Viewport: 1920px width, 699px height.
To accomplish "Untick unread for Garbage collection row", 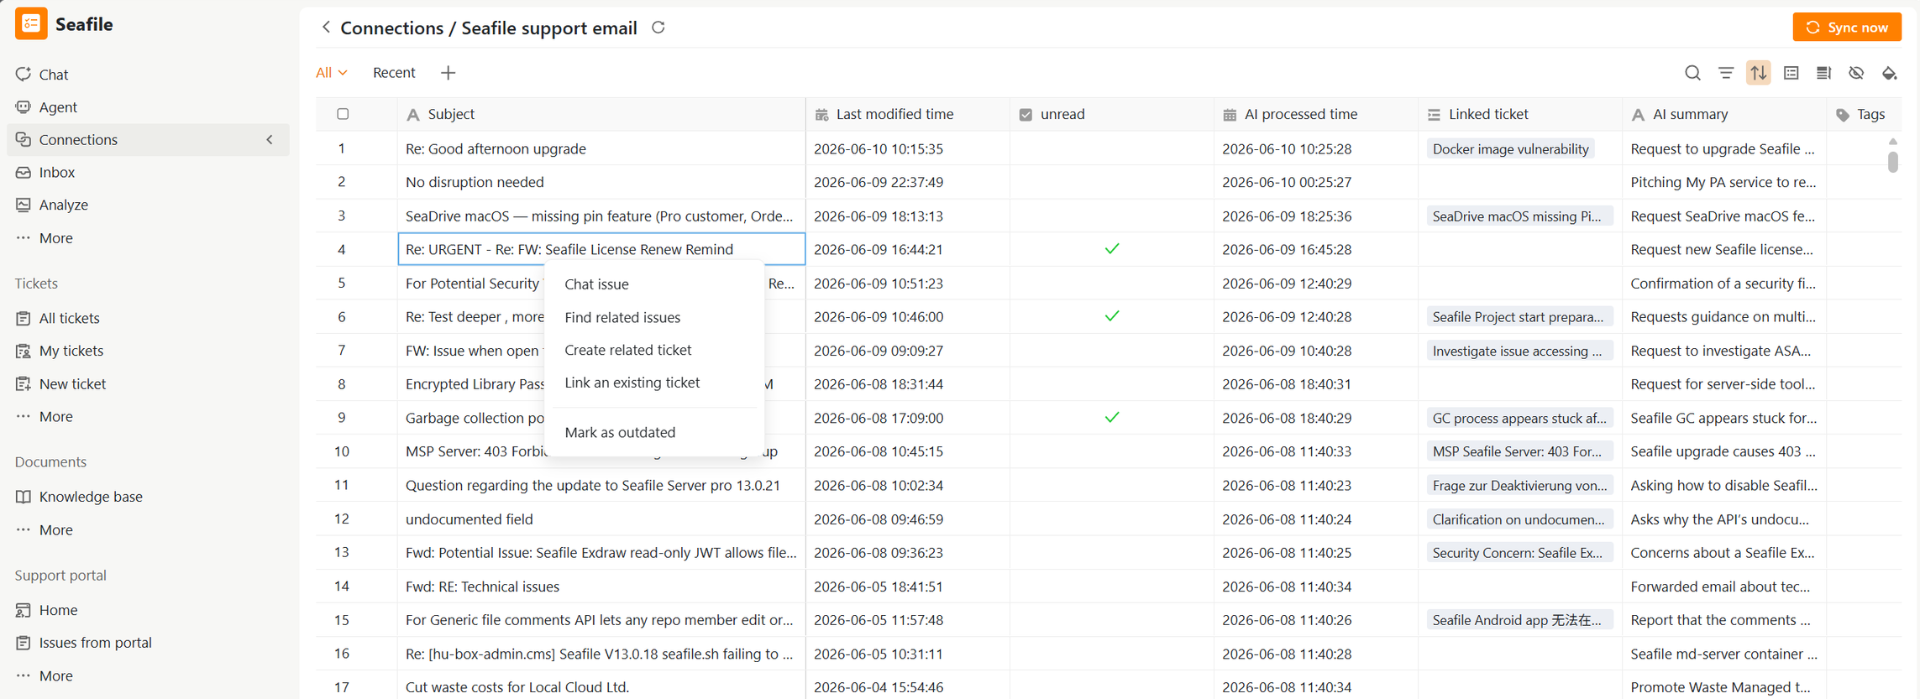I will tap(1112, 417).
